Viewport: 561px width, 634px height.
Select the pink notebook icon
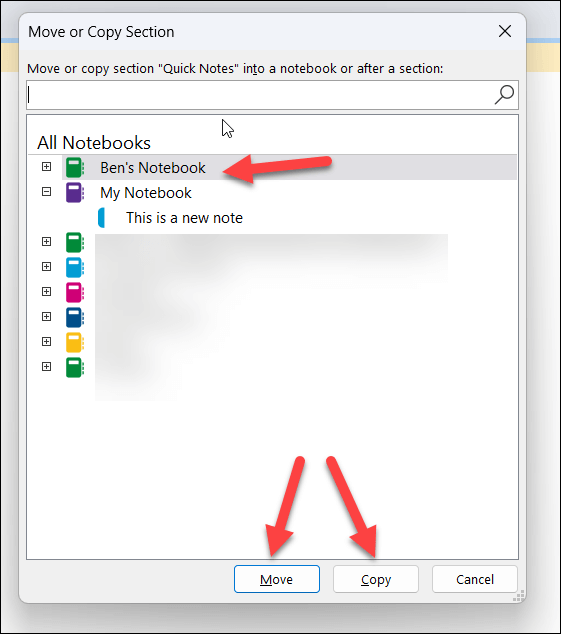pyautogui.click(x=75, y=292)
